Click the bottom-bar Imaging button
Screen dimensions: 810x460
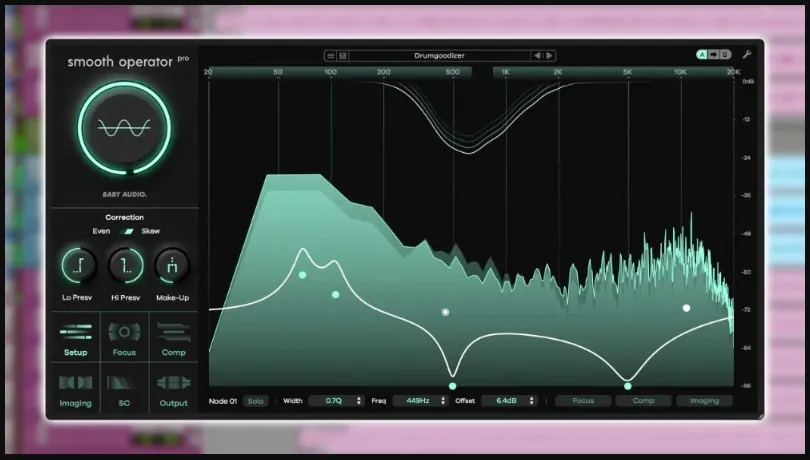pos(704,401)
